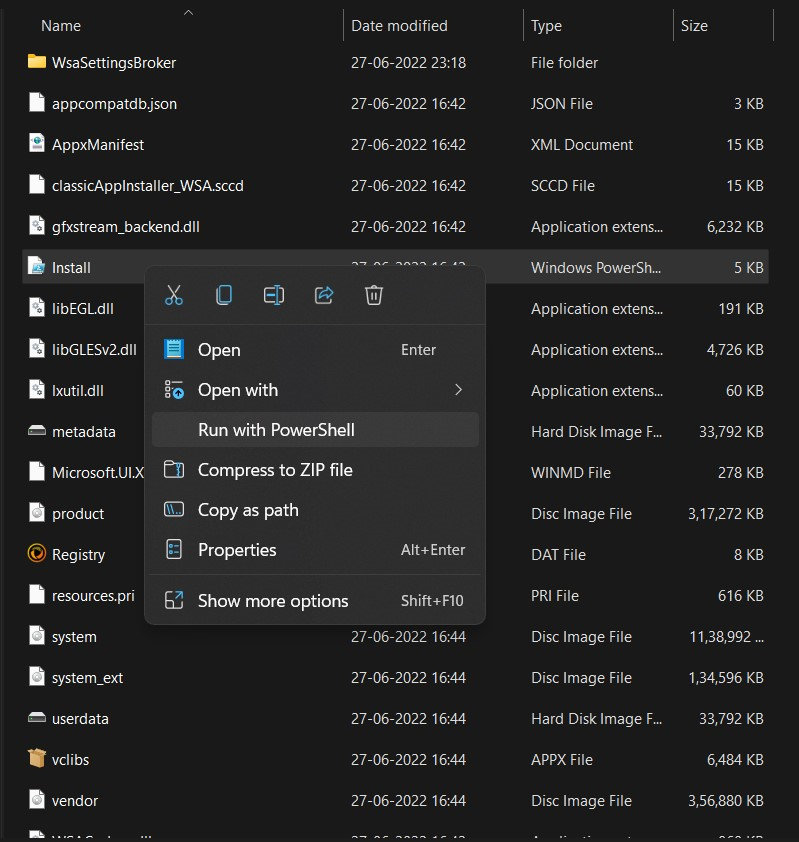Click the 27-06-2022 23:18 date cell
This screenshot has width=799, height=842.
click(408, 63)
